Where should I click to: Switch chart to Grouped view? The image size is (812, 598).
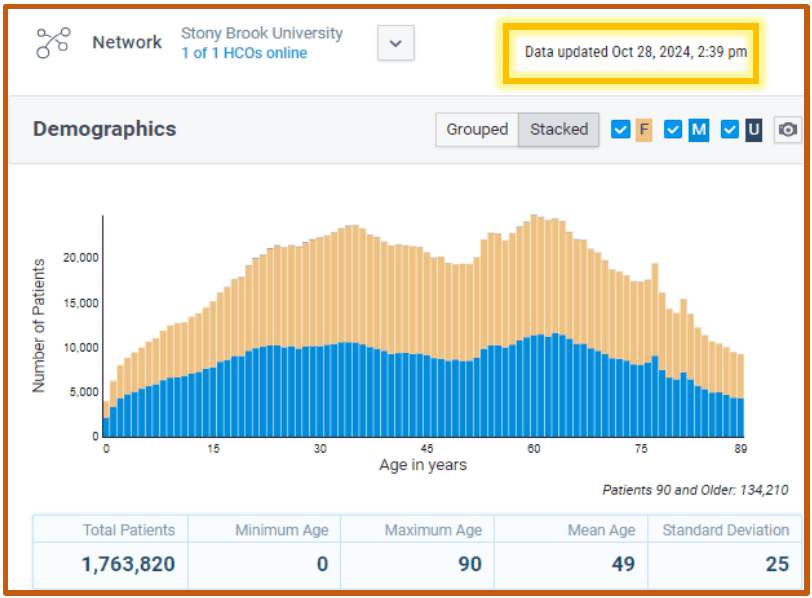coord(477,129)
